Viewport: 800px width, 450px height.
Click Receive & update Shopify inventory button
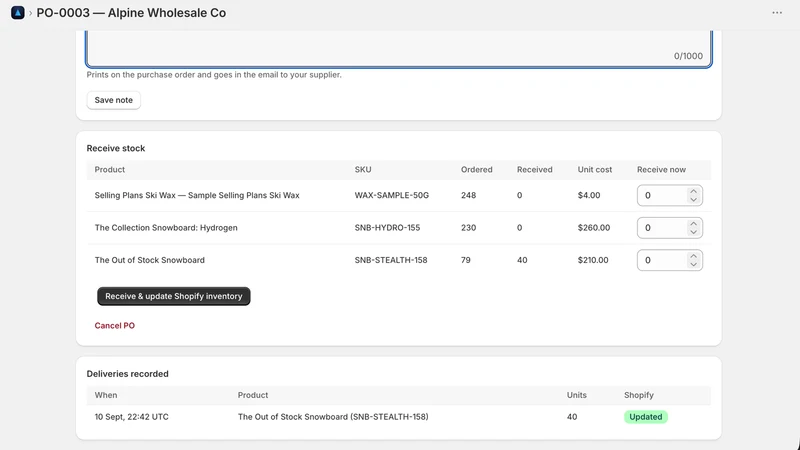(x=173, y=296)
